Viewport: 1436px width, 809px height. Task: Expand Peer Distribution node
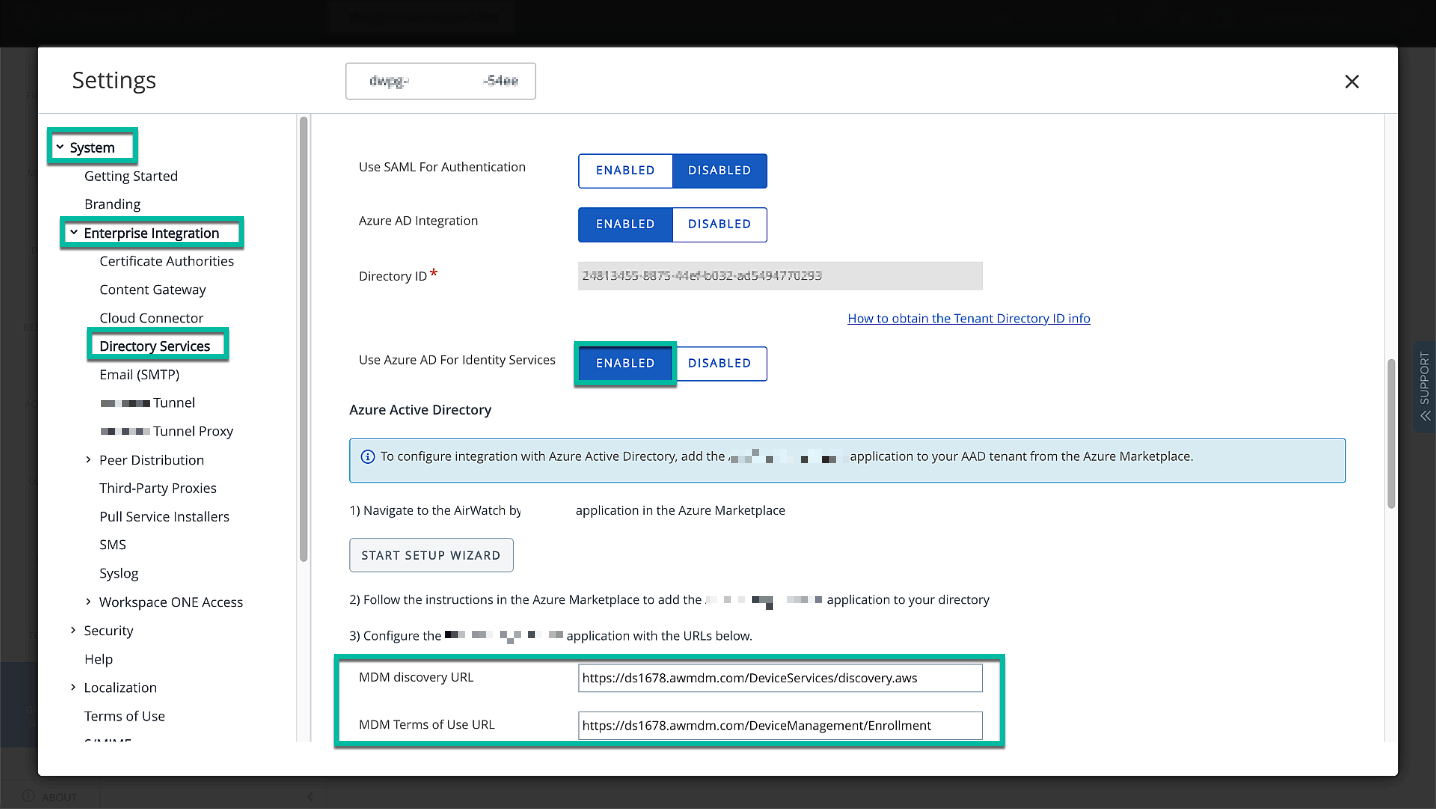tap(89, 460)
